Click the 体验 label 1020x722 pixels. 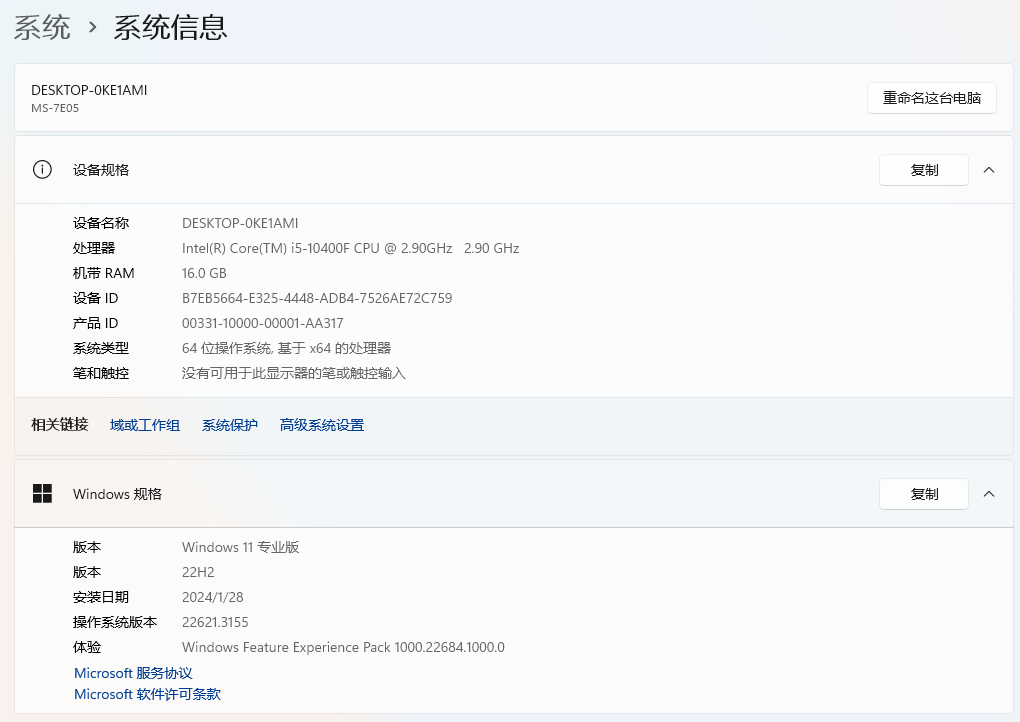pyautogui.click(x=87, y=647)
